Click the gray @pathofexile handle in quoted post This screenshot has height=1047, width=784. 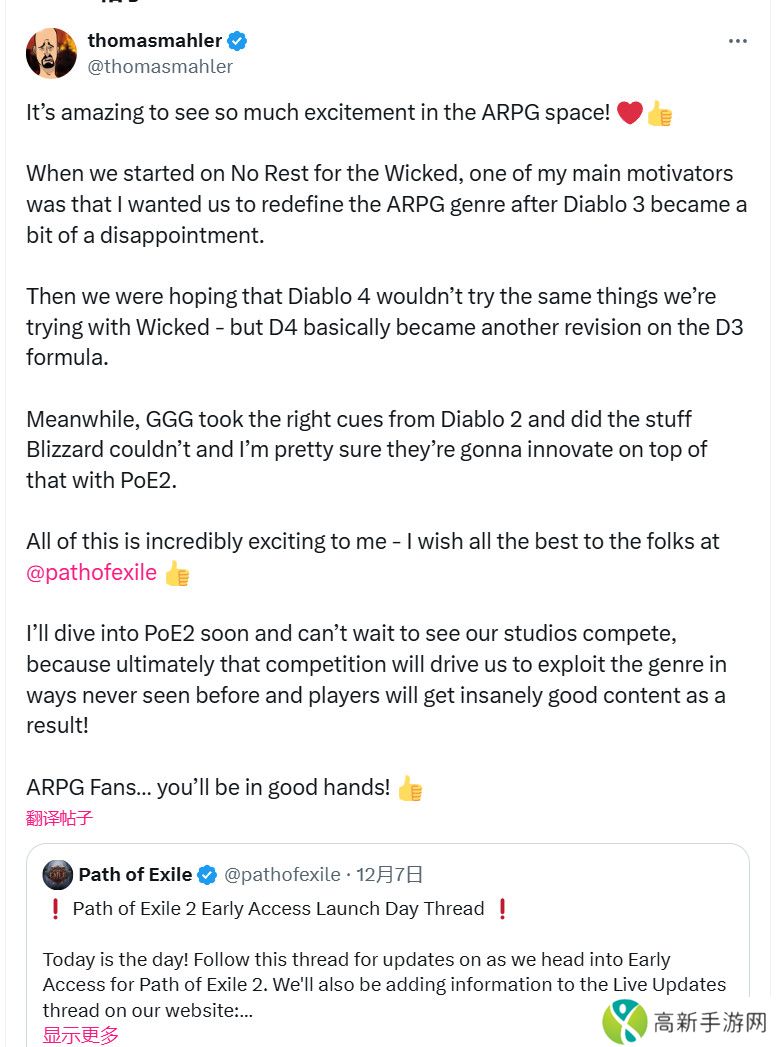pos(282,875)
